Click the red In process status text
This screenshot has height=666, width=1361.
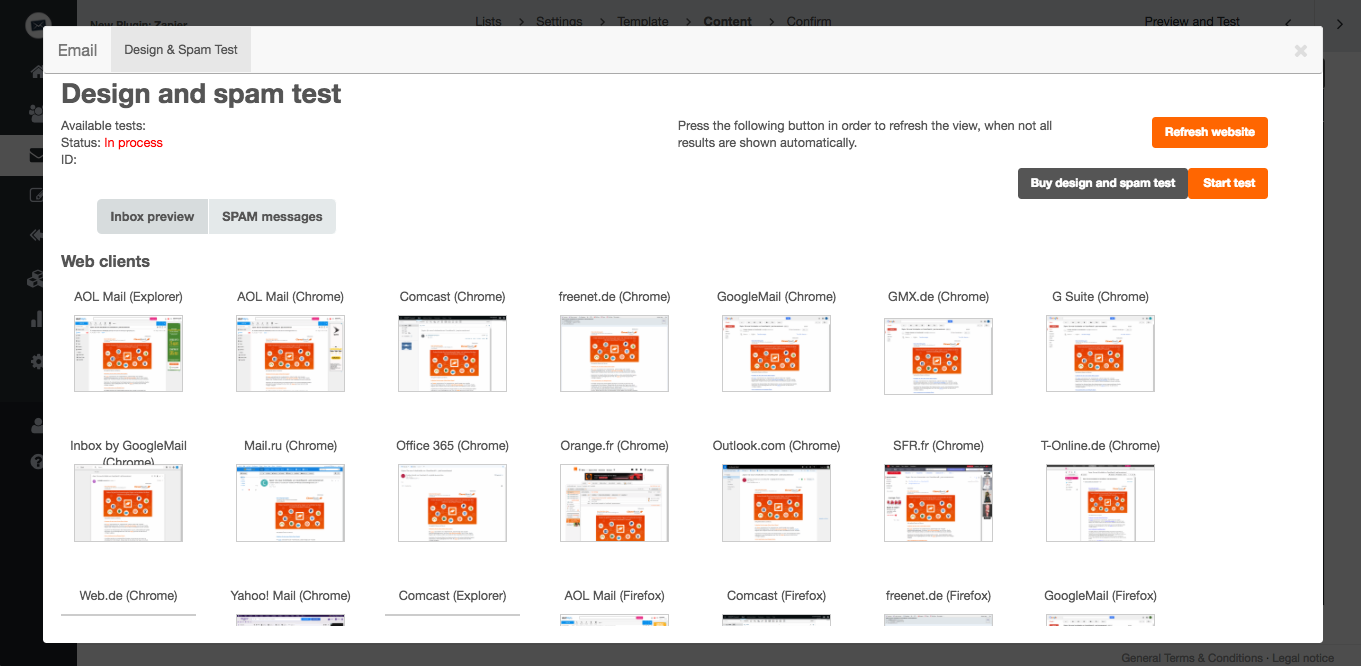point(133,142)
